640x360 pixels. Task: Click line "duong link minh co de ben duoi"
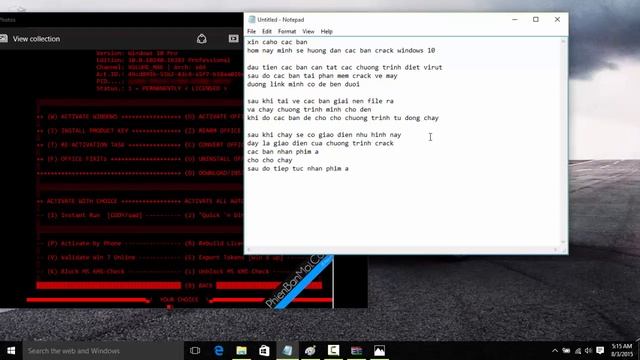click(303, 84)
